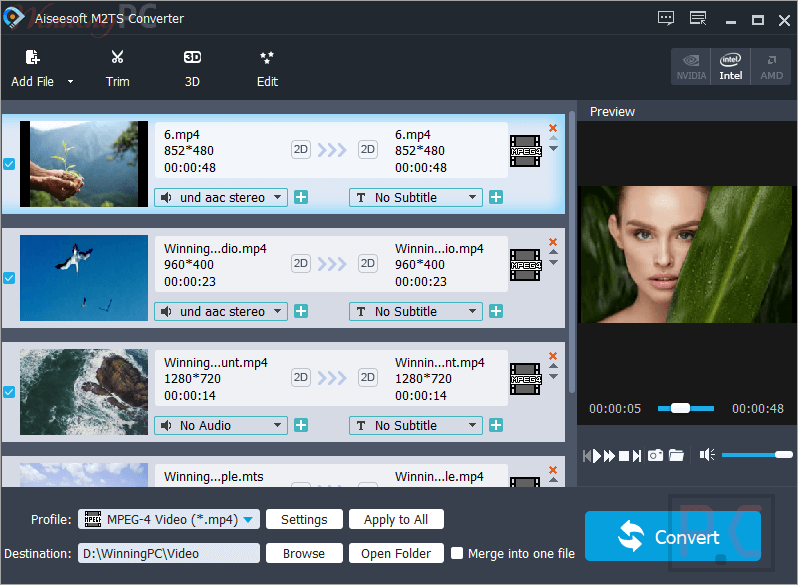
Task: Skip to next in preview controls
Action: coord(637,456)
